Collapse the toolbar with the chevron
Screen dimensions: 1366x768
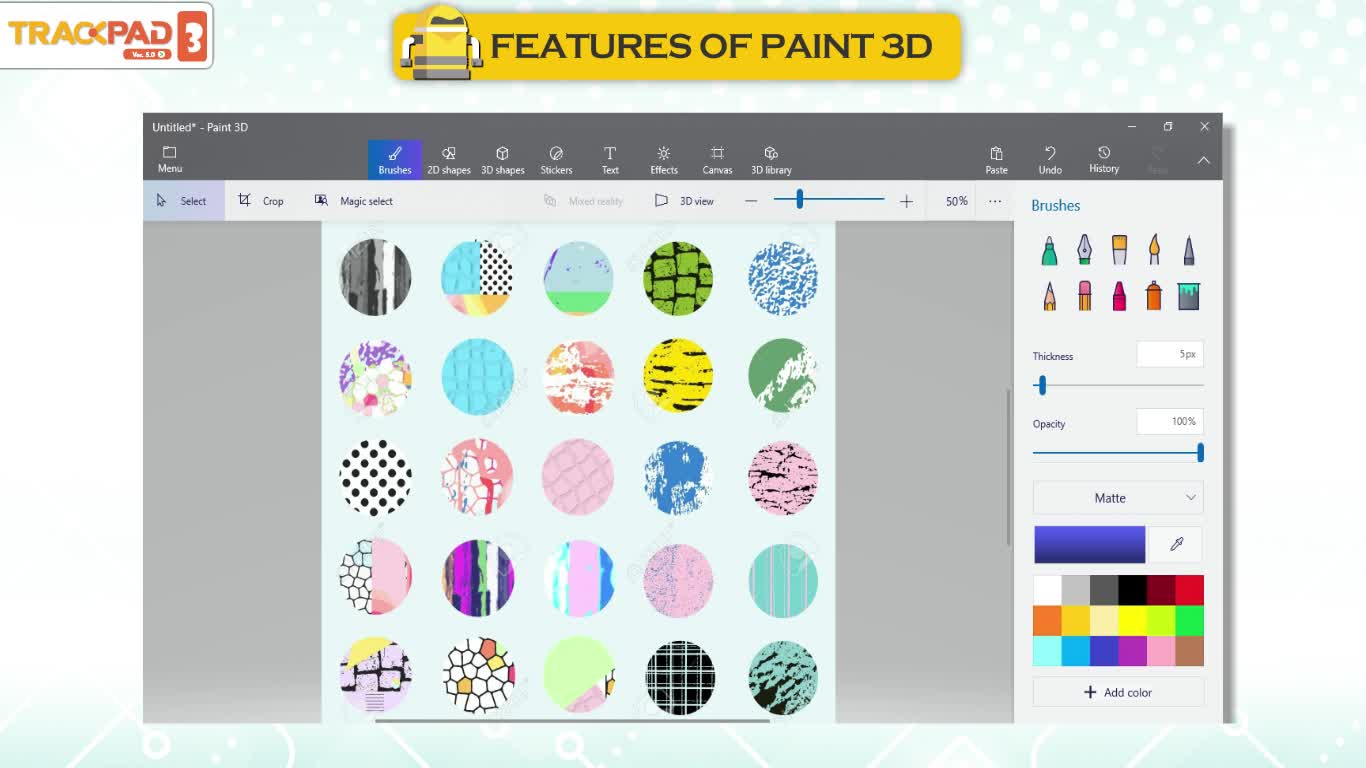coord(1204,160)
